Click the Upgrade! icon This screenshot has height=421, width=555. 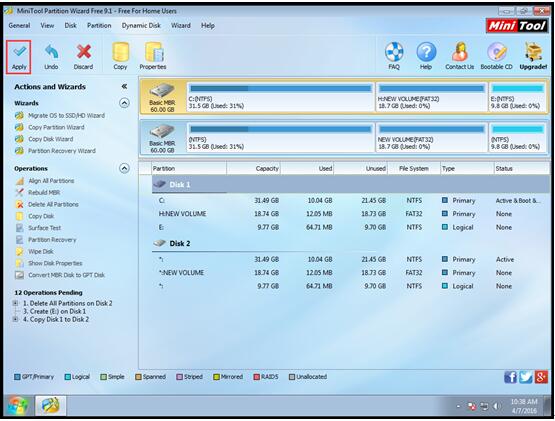(x=533, y=52)
